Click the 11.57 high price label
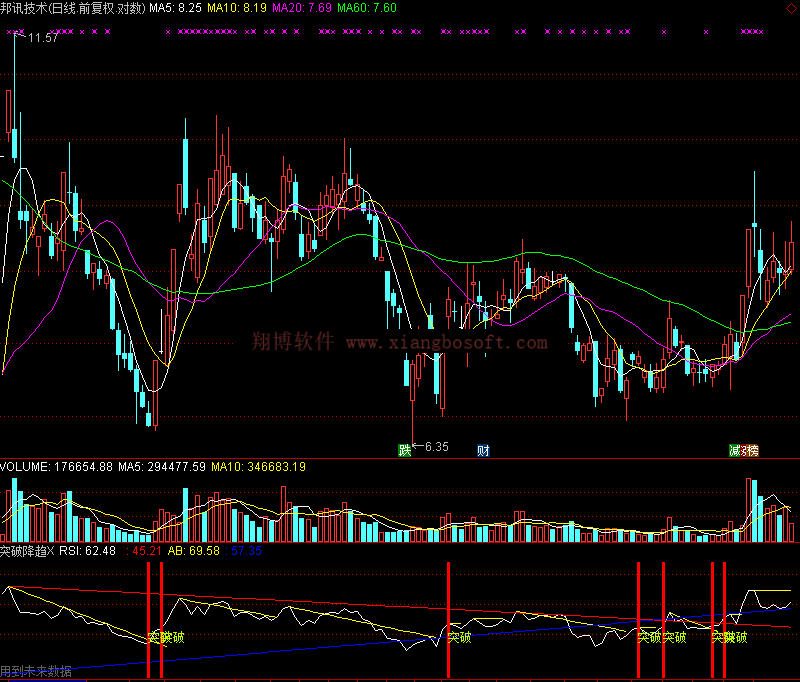Viewport: 800px width, 682px height. click(43, 38)
